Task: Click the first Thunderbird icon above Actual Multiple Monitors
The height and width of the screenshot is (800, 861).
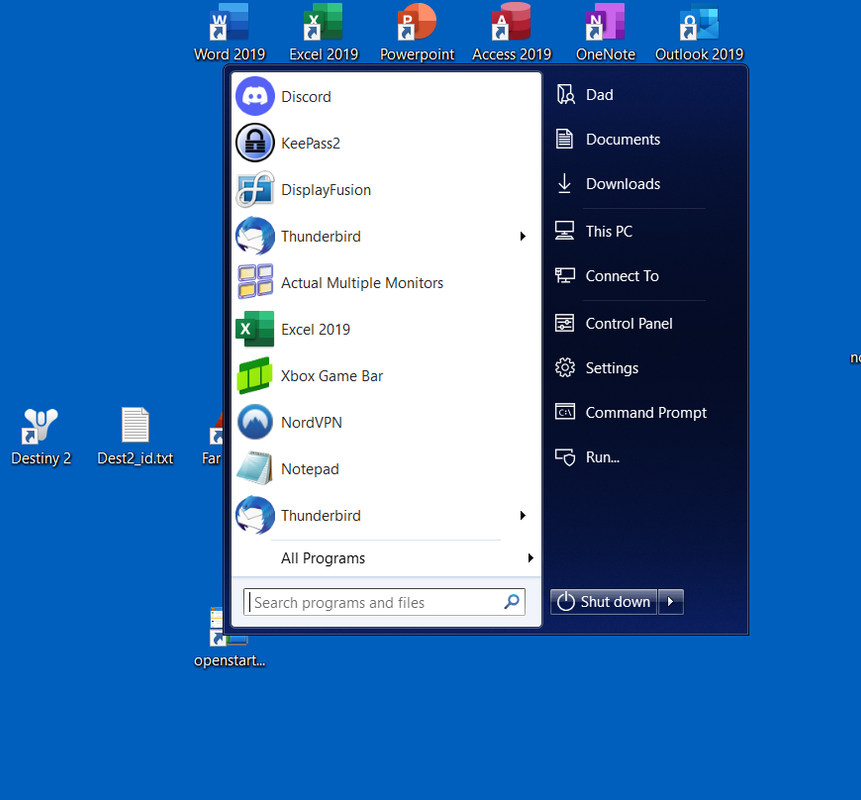Action: (255, 236)
